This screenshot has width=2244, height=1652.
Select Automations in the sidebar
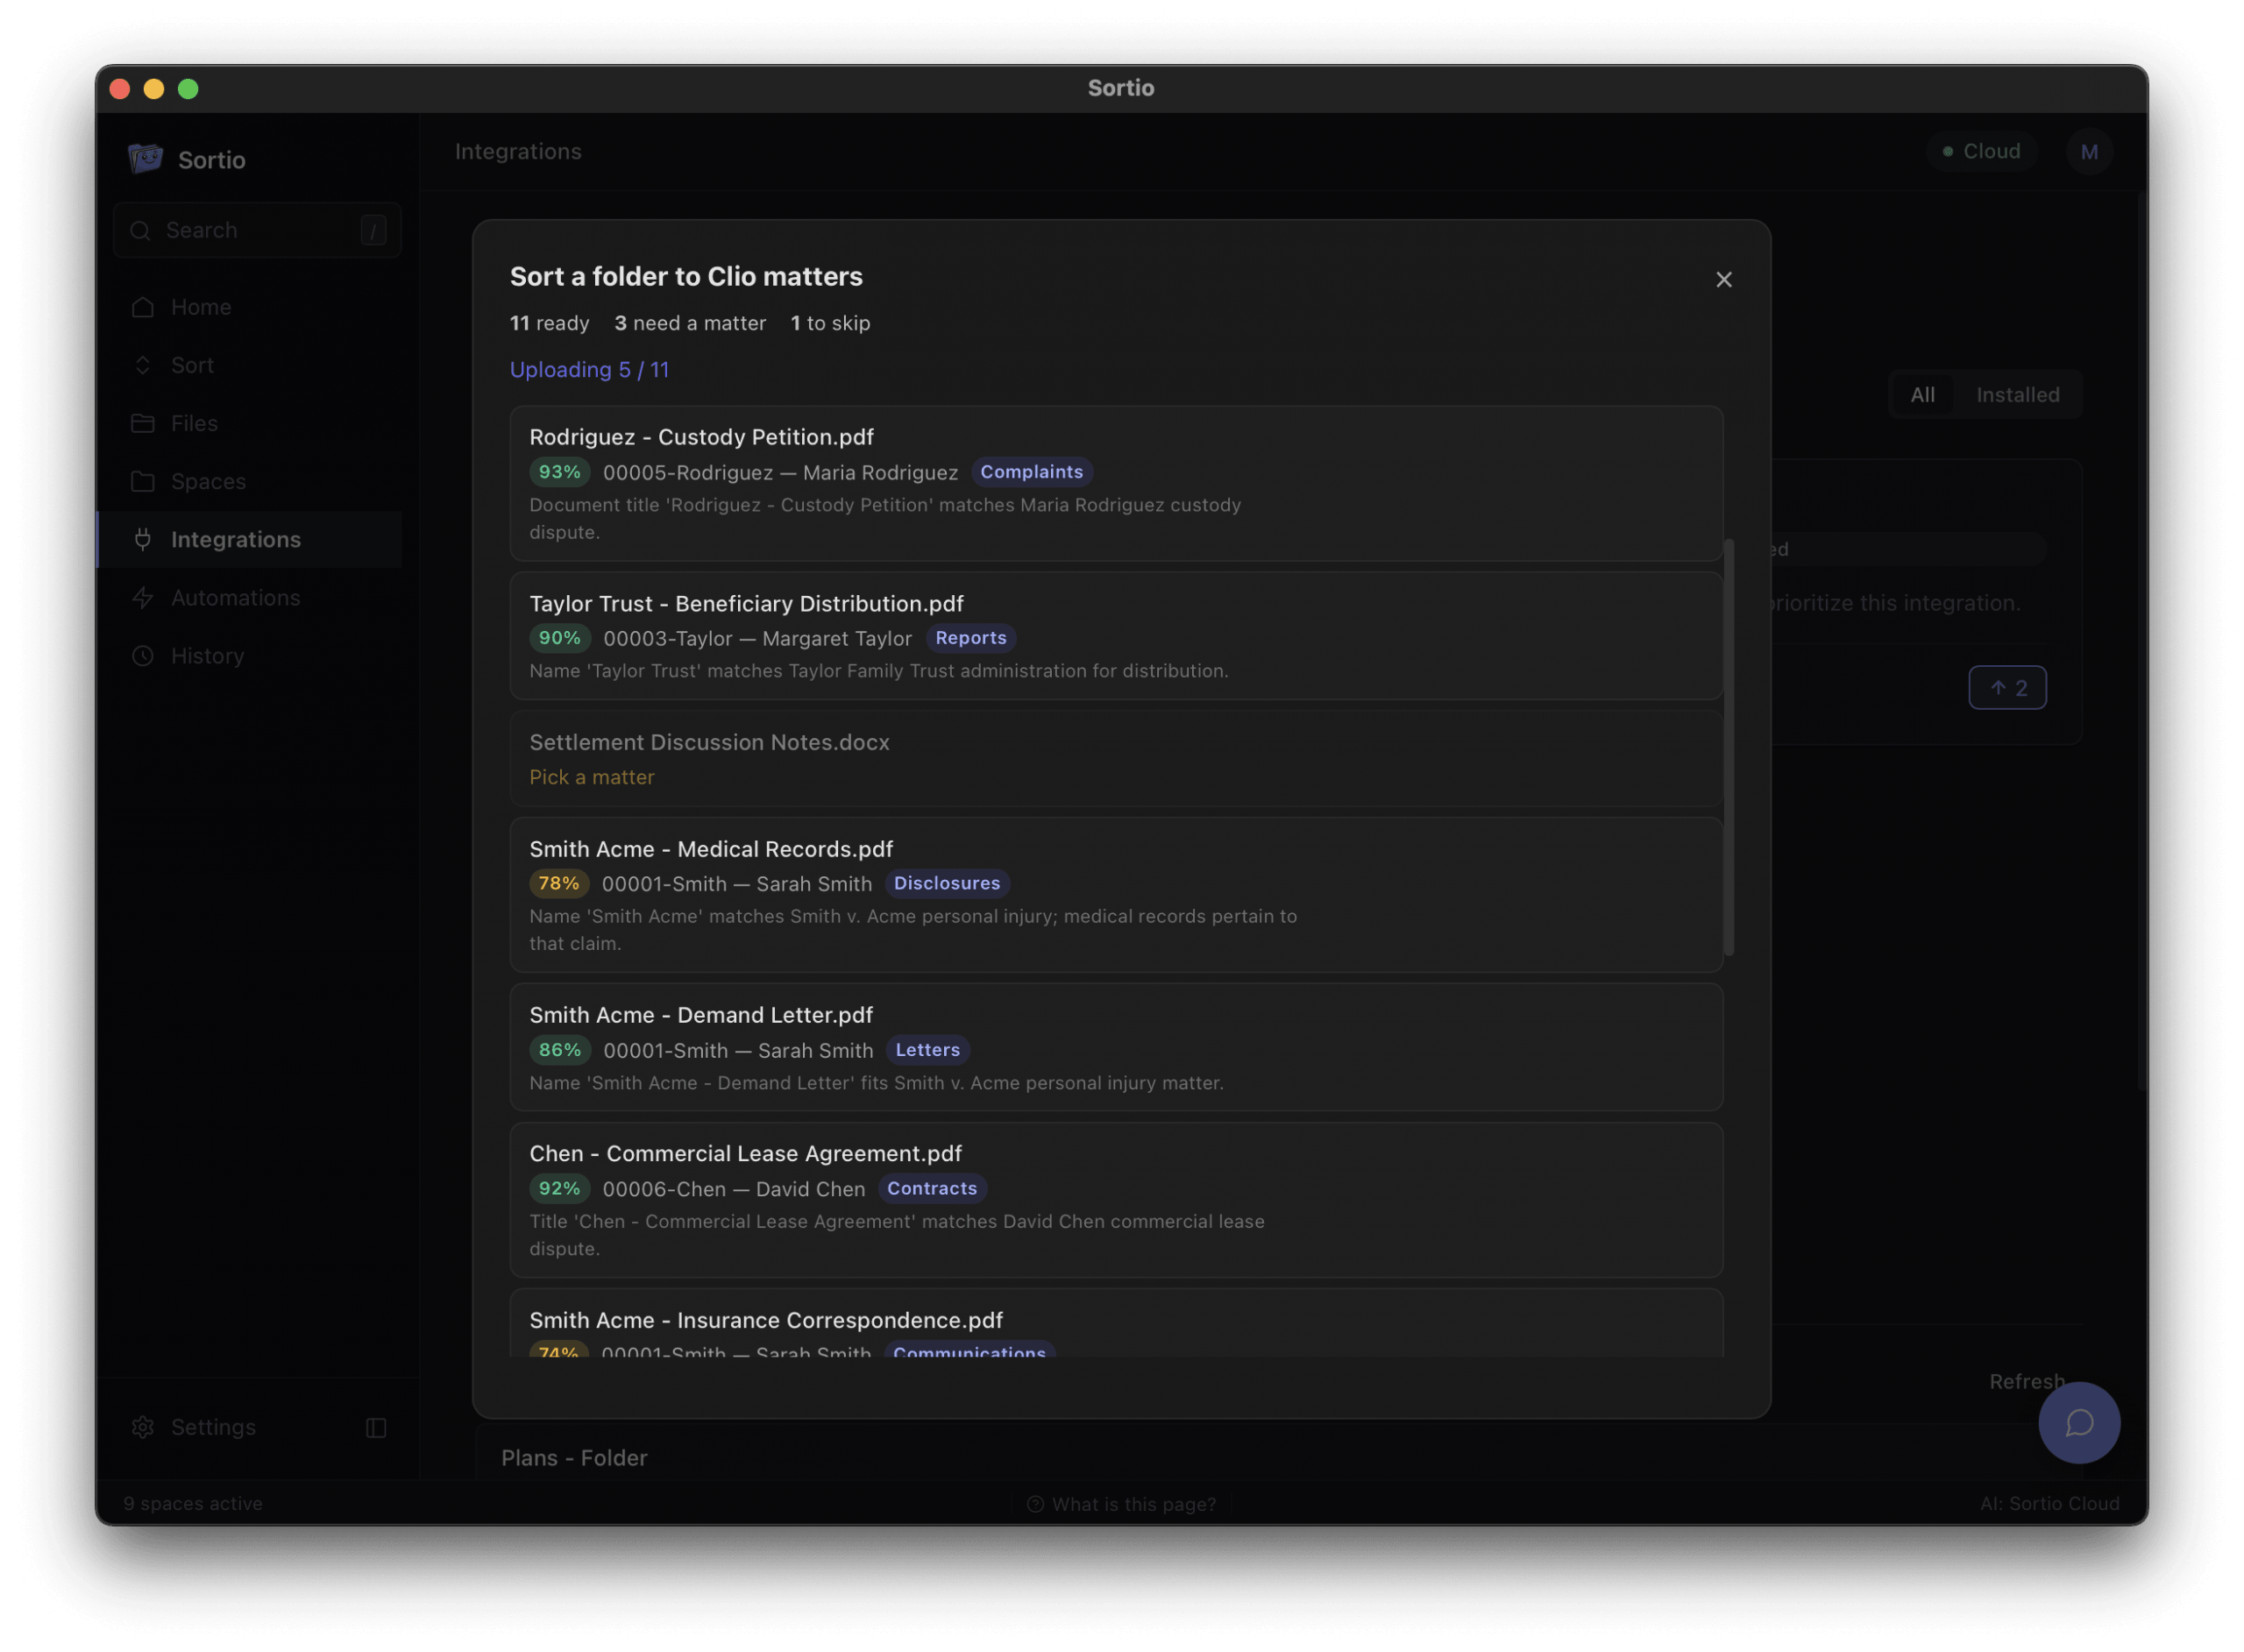pyautogui.click(x=250, y=597)
